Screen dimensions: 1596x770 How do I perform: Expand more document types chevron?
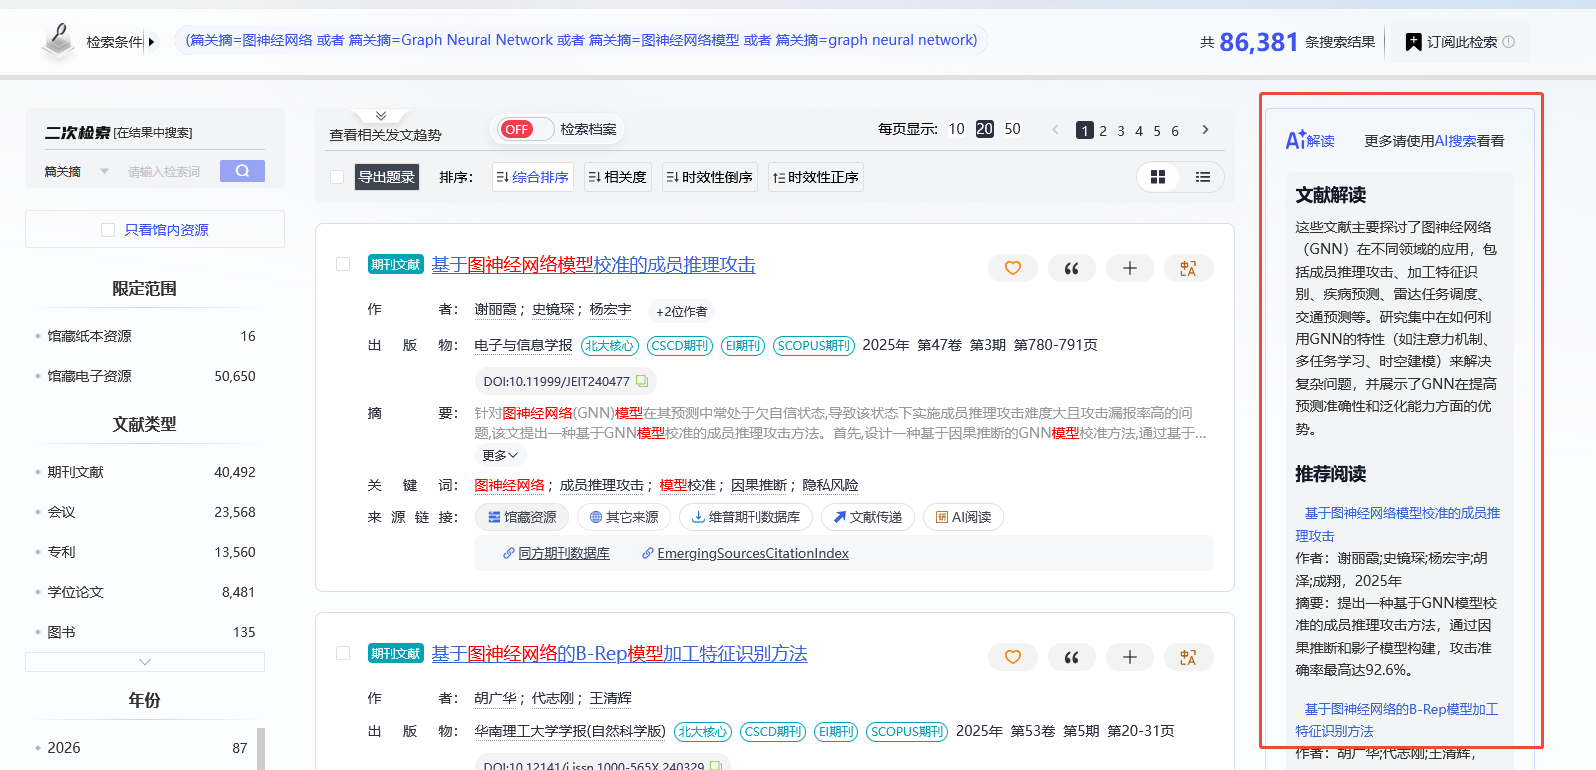click(145, 662)
